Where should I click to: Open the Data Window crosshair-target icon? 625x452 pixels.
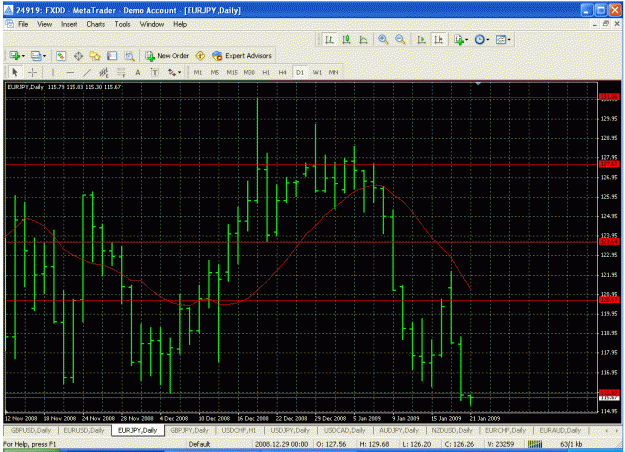(x=78, y=56)
